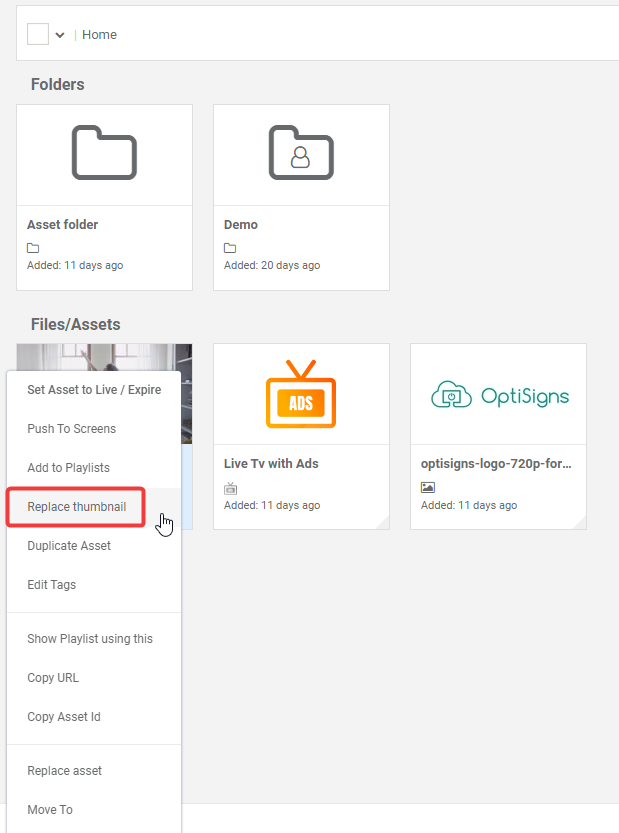
Task: Expand the selection dropdown arrow beside checkbox
Action: pos(60,35)
